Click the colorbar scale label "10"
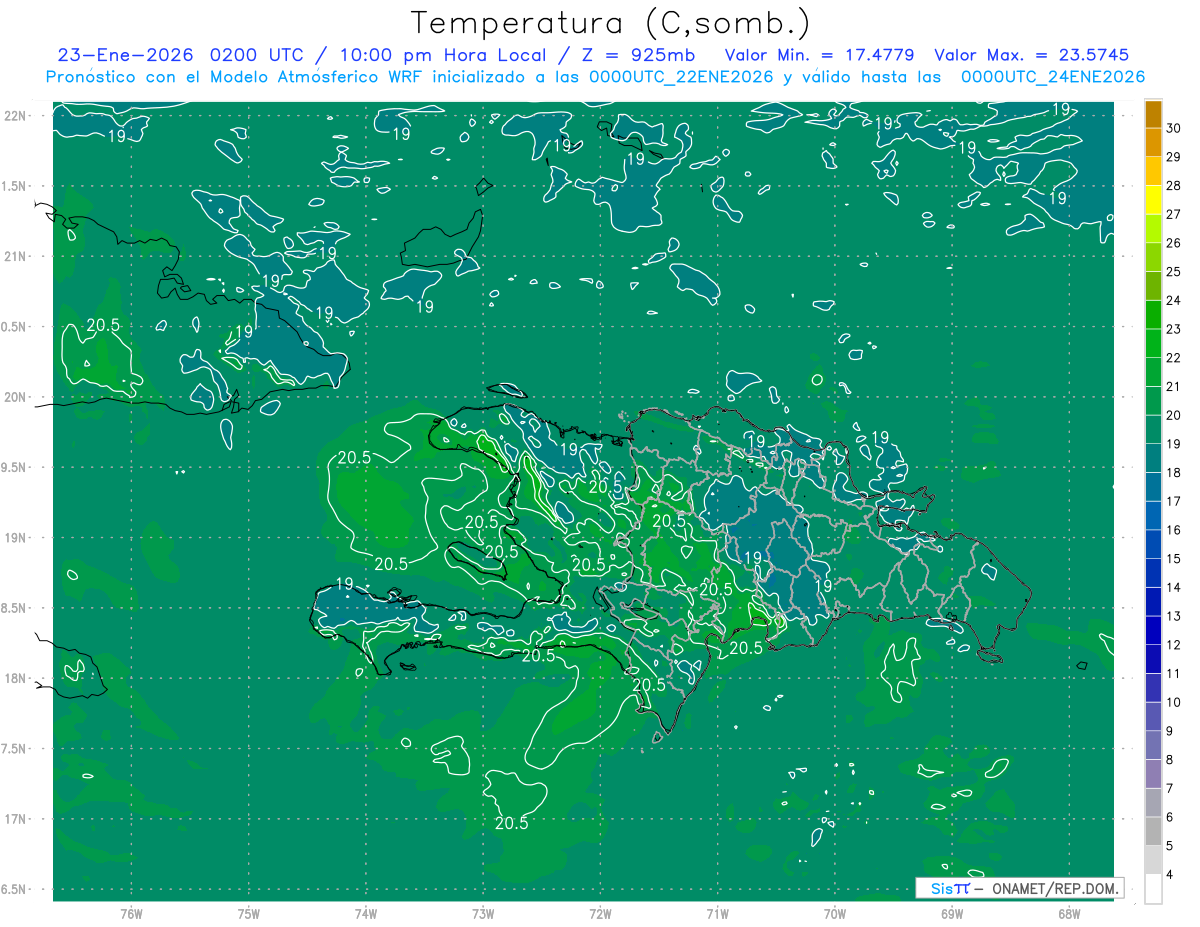Screen dimensions: 1200x927 tap(1174, 702)
